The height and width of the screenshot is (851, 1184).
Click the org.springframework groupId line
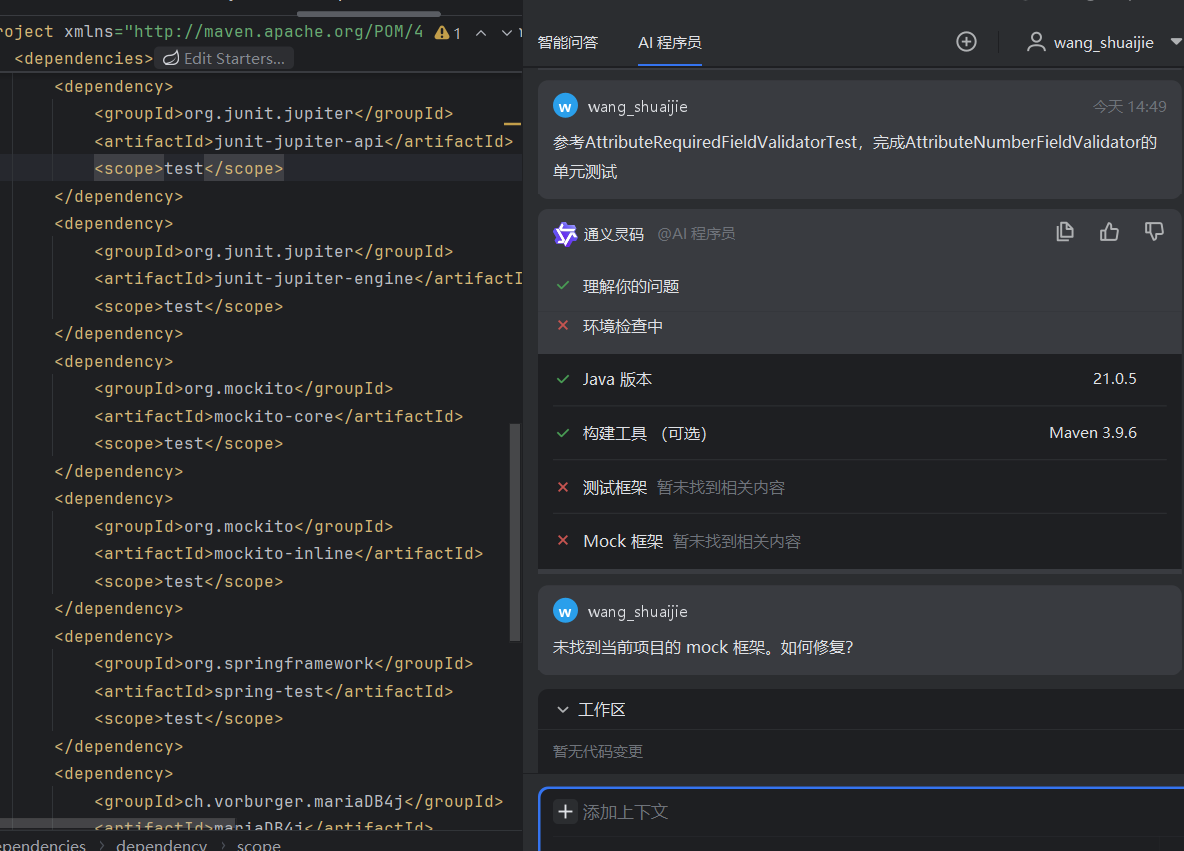point(283,664)
